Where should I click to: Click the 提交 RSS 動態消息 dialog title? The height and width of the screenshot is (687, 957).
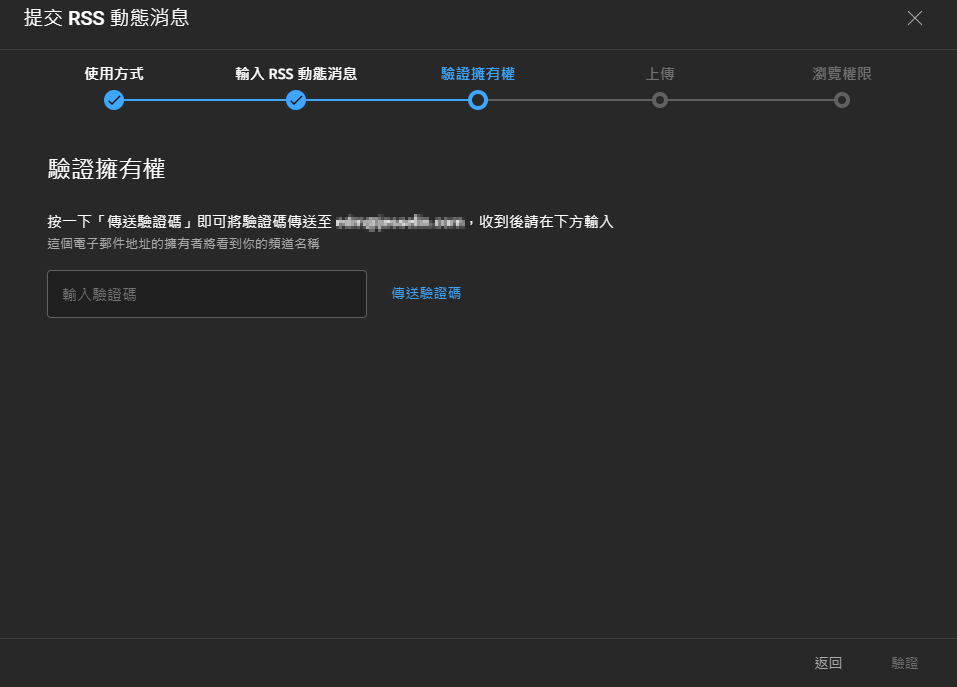pyautogui.click(x=107, y=18)
